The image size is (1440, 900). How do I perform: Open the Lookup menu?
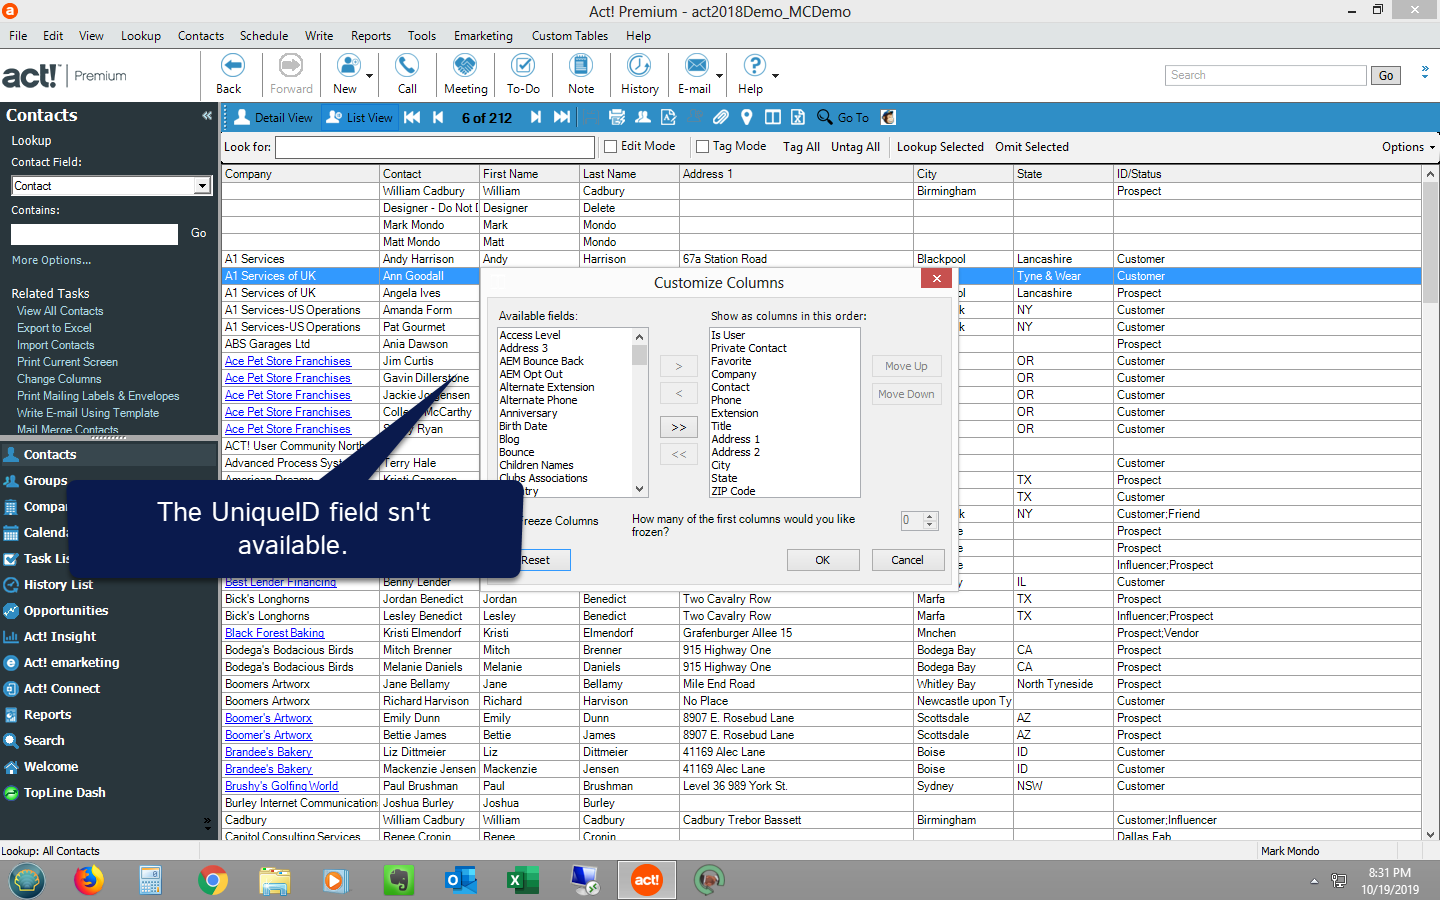coord(141,36)
